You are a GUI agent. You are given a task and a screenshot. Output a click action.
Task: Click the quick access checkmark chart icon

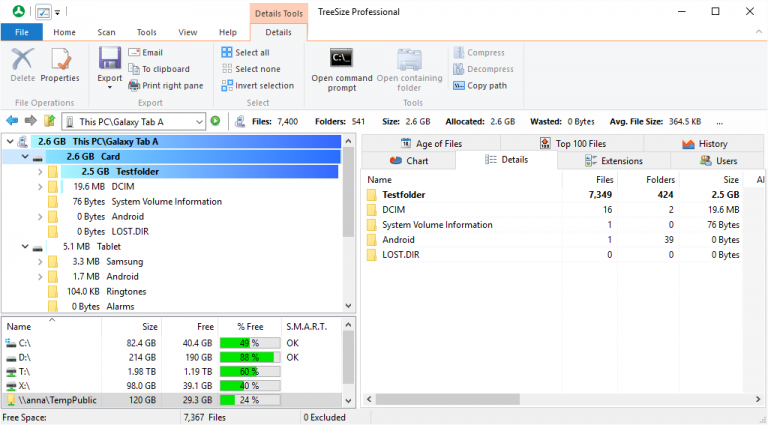(43, 12)
